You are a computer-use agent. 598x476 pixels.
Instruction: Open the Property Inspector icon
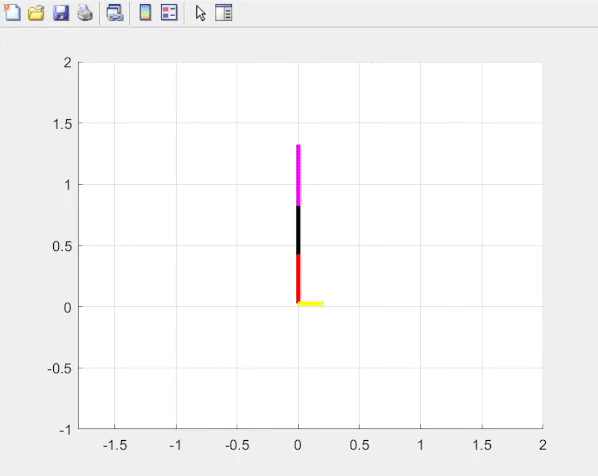point(223,13)
